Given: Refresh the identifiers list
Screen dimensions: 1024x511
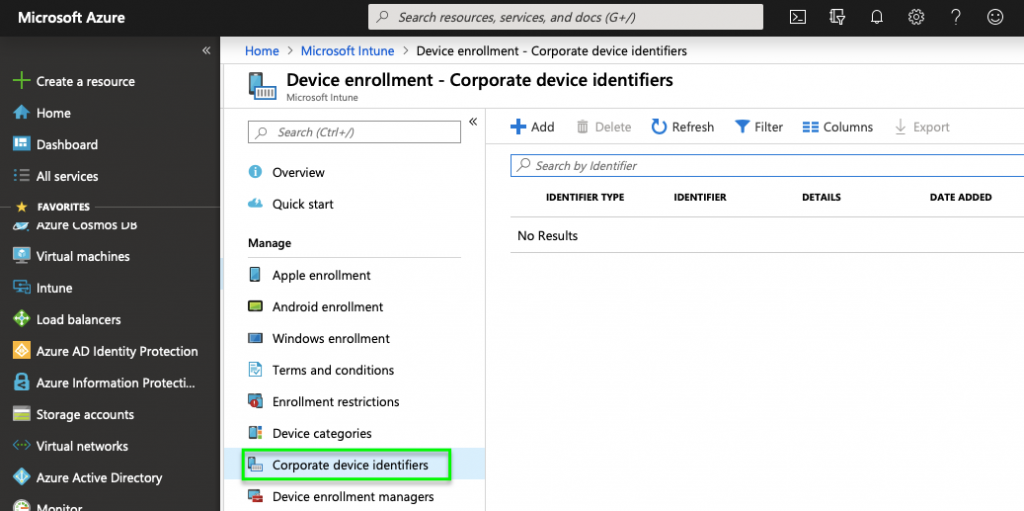Looking at the screenshot, I should point(682,127).
